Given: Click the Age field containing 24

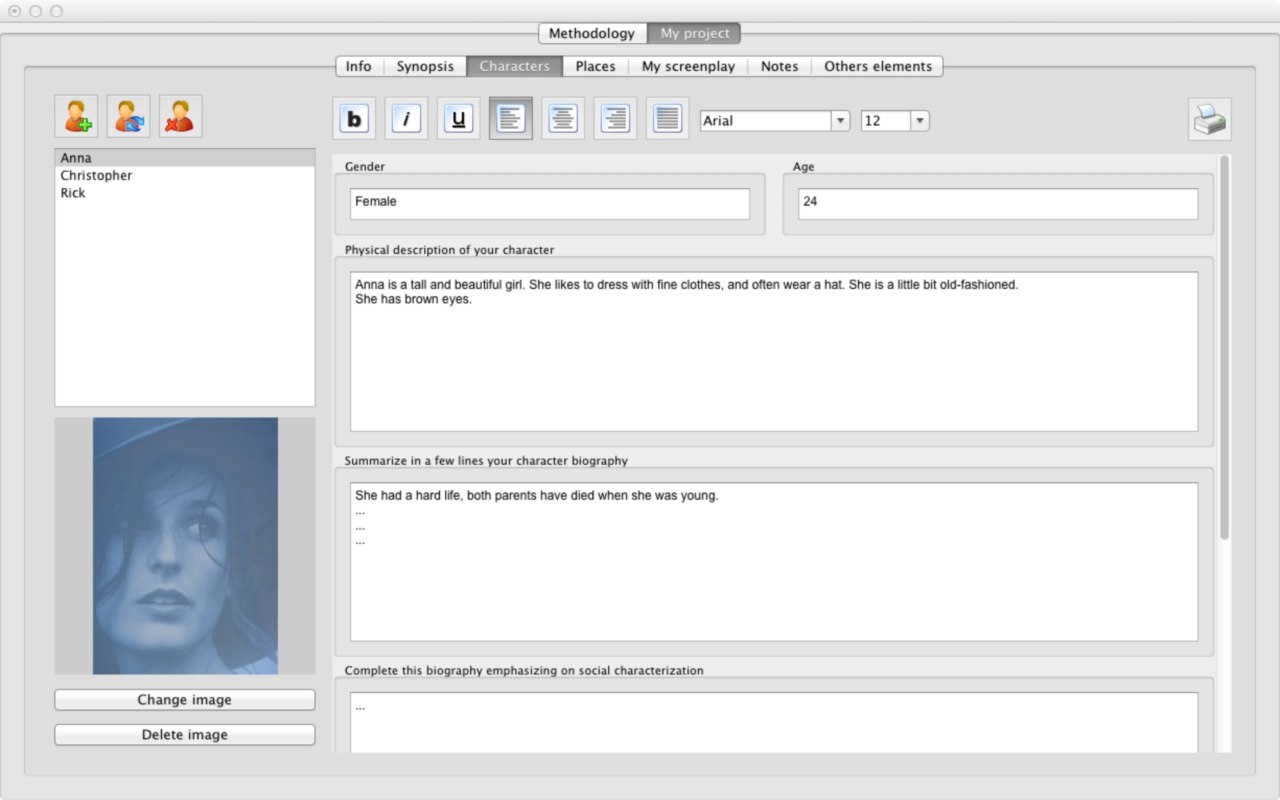Looking at the screenshot, I should (x=998, y=204).
